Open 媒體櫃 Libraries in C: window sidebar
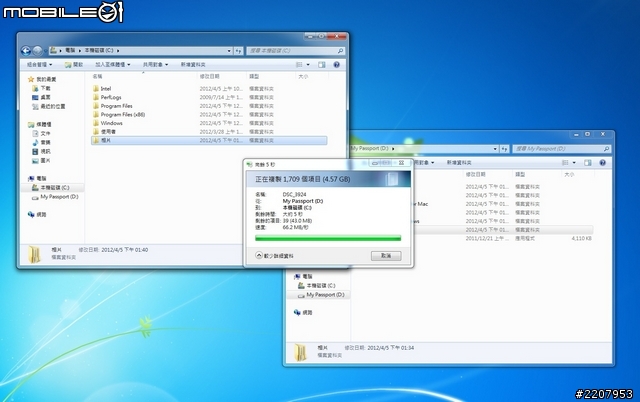This screenshot has height=402, width=640. coord(40,124)
